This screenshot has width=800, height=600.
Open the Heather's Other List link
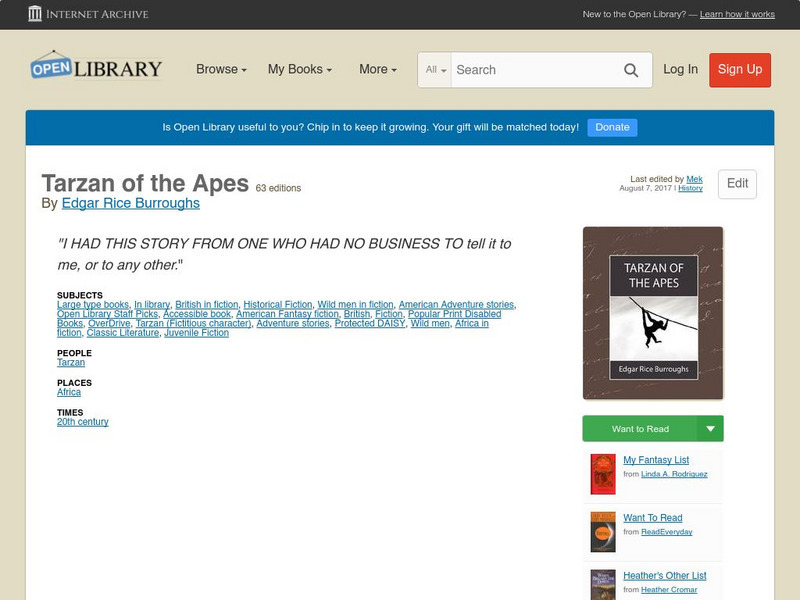pyautogui.click(x=665, y=576)
